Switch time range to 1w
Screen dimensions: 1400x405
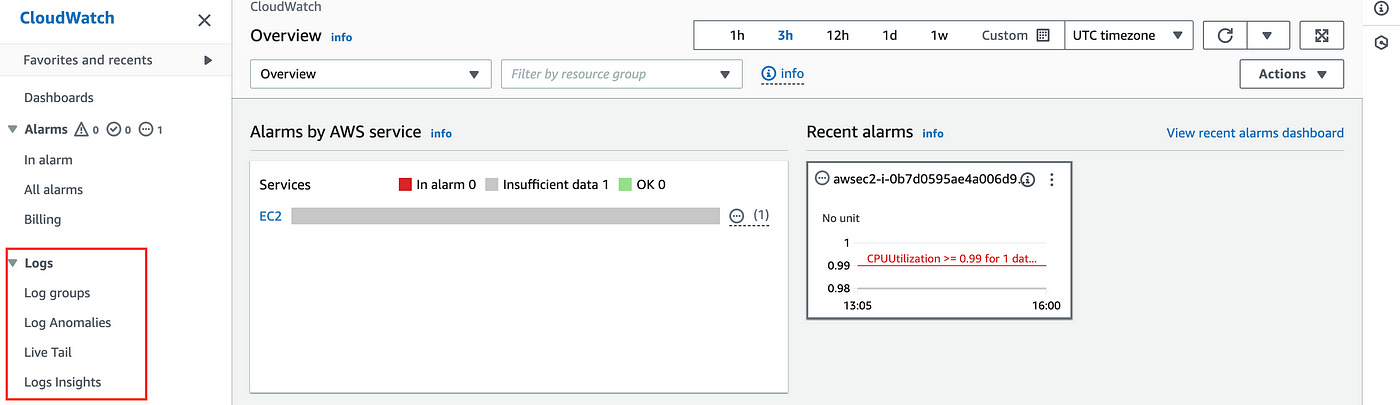pos(939,35)
